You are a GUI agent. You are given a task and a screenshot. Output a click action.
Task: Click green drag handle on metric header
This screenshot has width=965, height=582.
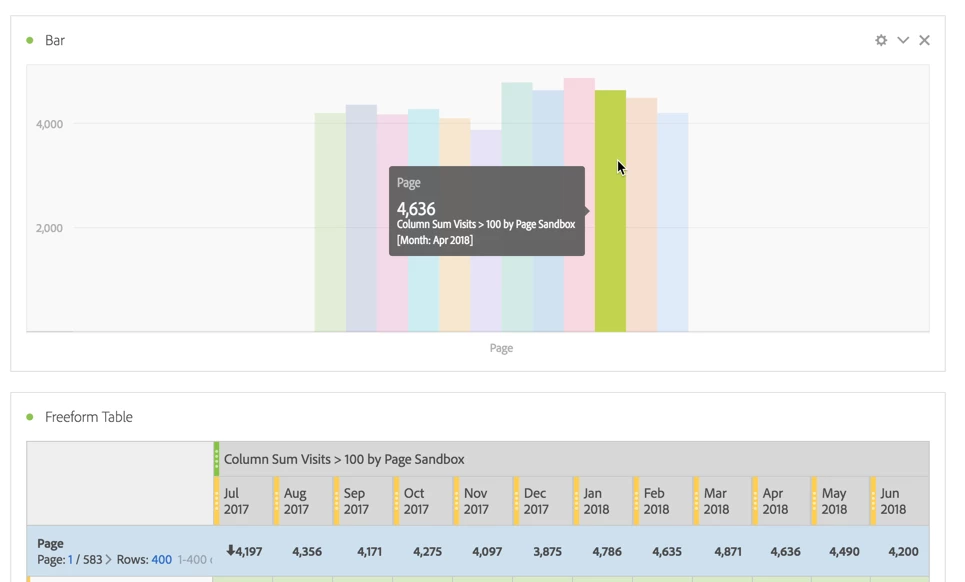point(216,458)
